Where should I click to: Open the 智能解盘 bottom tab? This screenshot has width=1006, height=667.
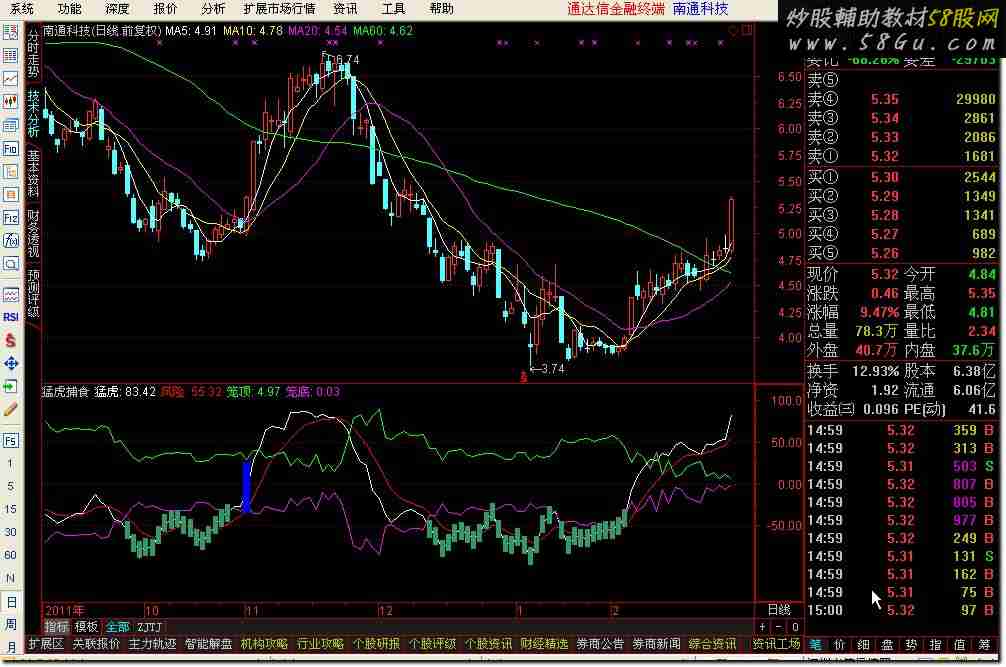(x=208, y=644)
